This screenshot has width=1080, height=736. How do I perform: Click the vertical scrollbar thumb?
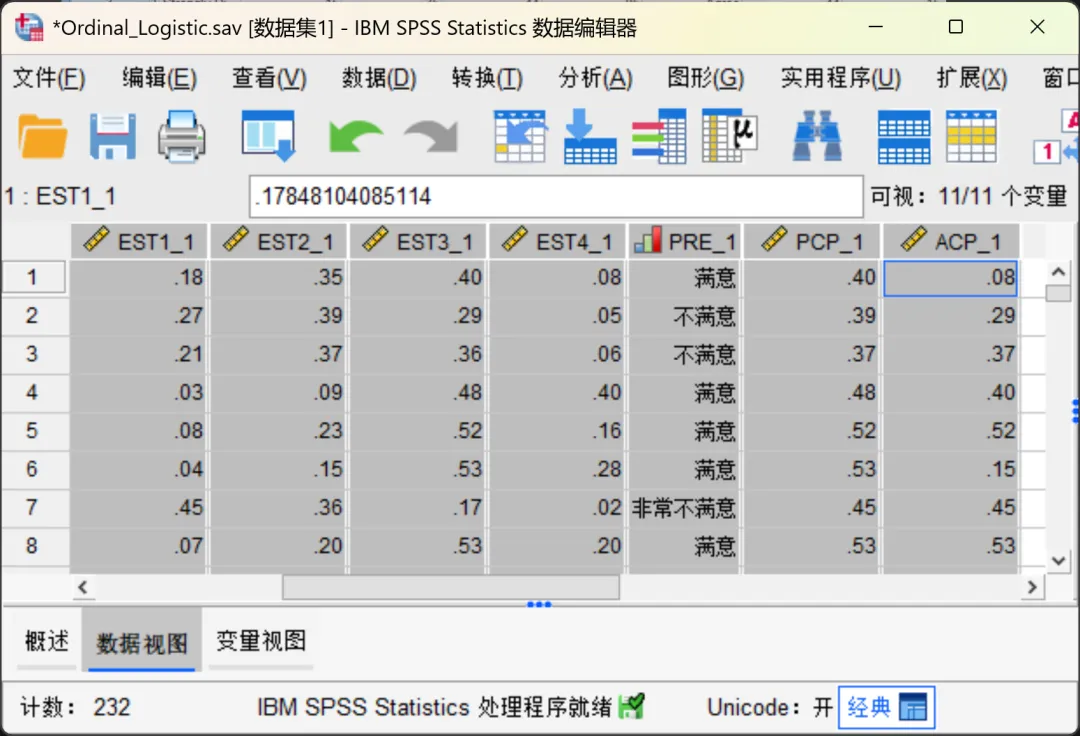click(1059, 293)
